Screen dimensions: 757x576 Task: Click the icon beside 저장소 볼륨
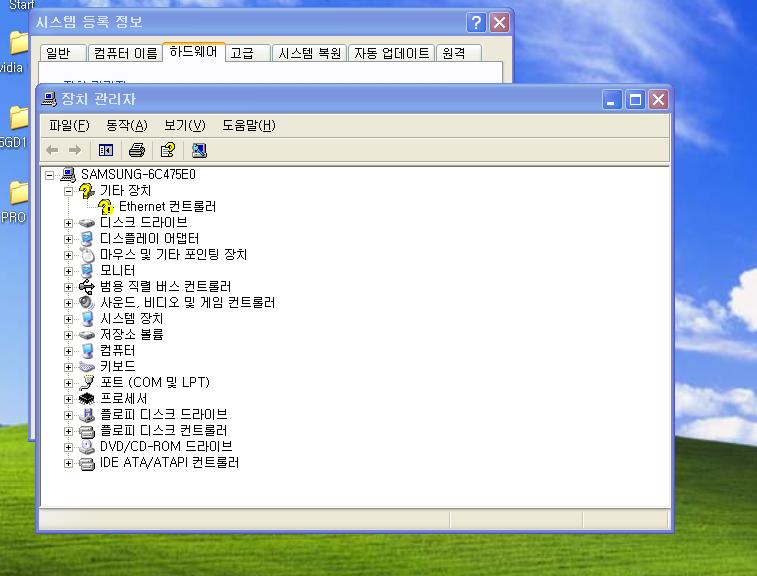(x=87, y=334)
